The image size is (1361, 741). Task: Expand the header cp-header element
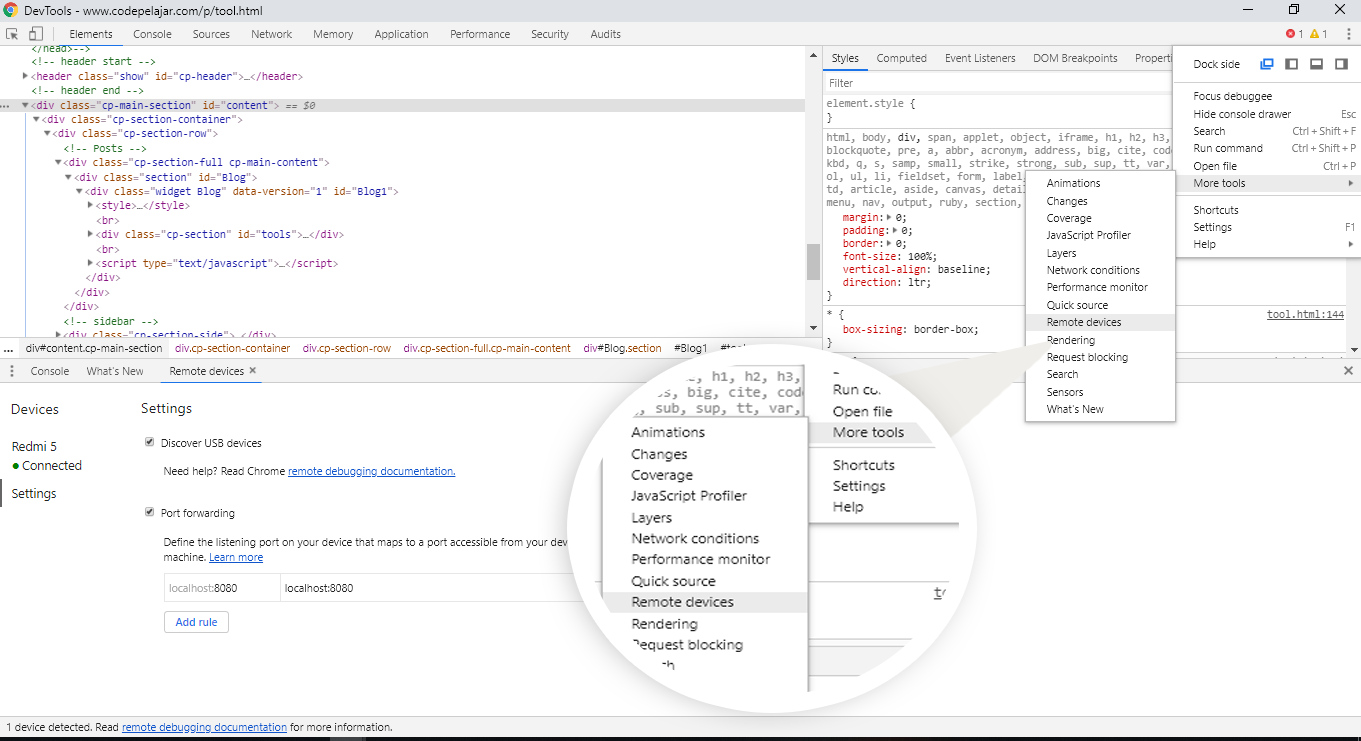(26, 76)
